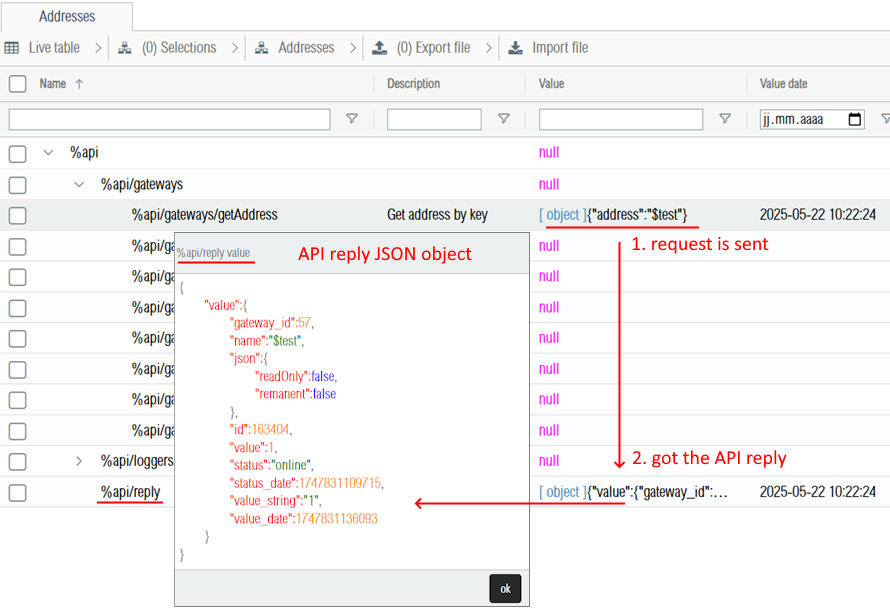Open the calendar picker in Value date filter

coord(854,119)
